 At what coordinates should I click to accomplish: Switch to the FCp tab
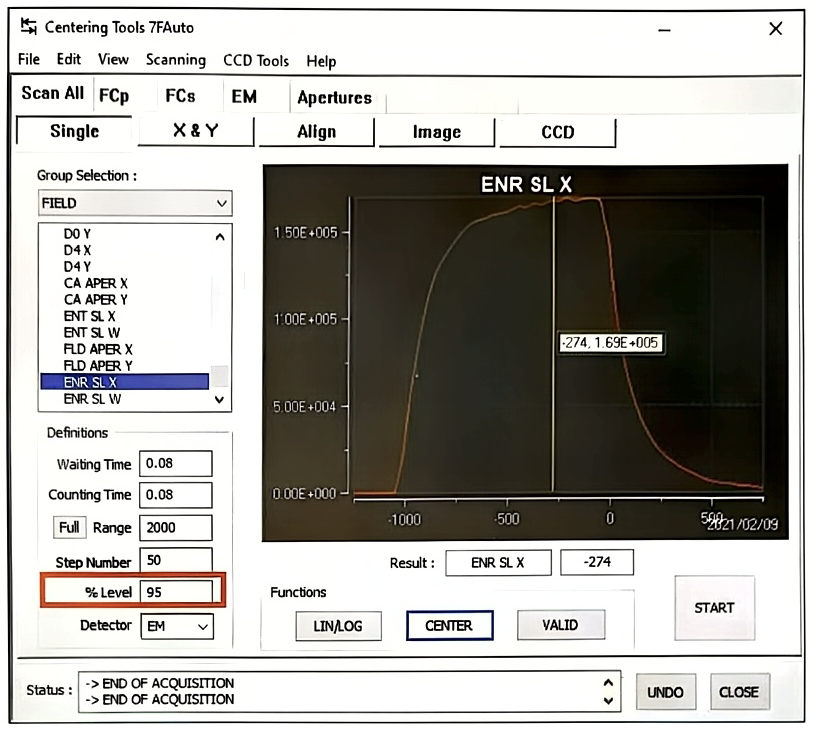click(x=114, y=95)
